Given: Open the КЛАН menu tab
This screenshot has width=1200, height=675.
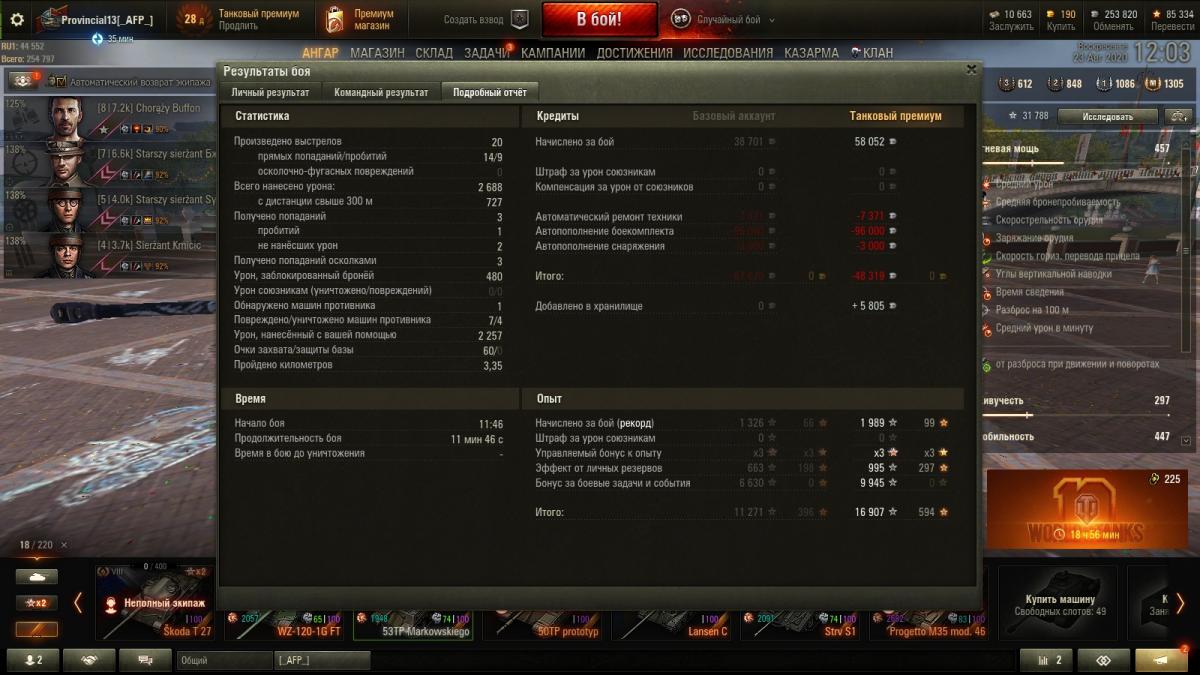Looking at the screenshot, I should point(872,53).
